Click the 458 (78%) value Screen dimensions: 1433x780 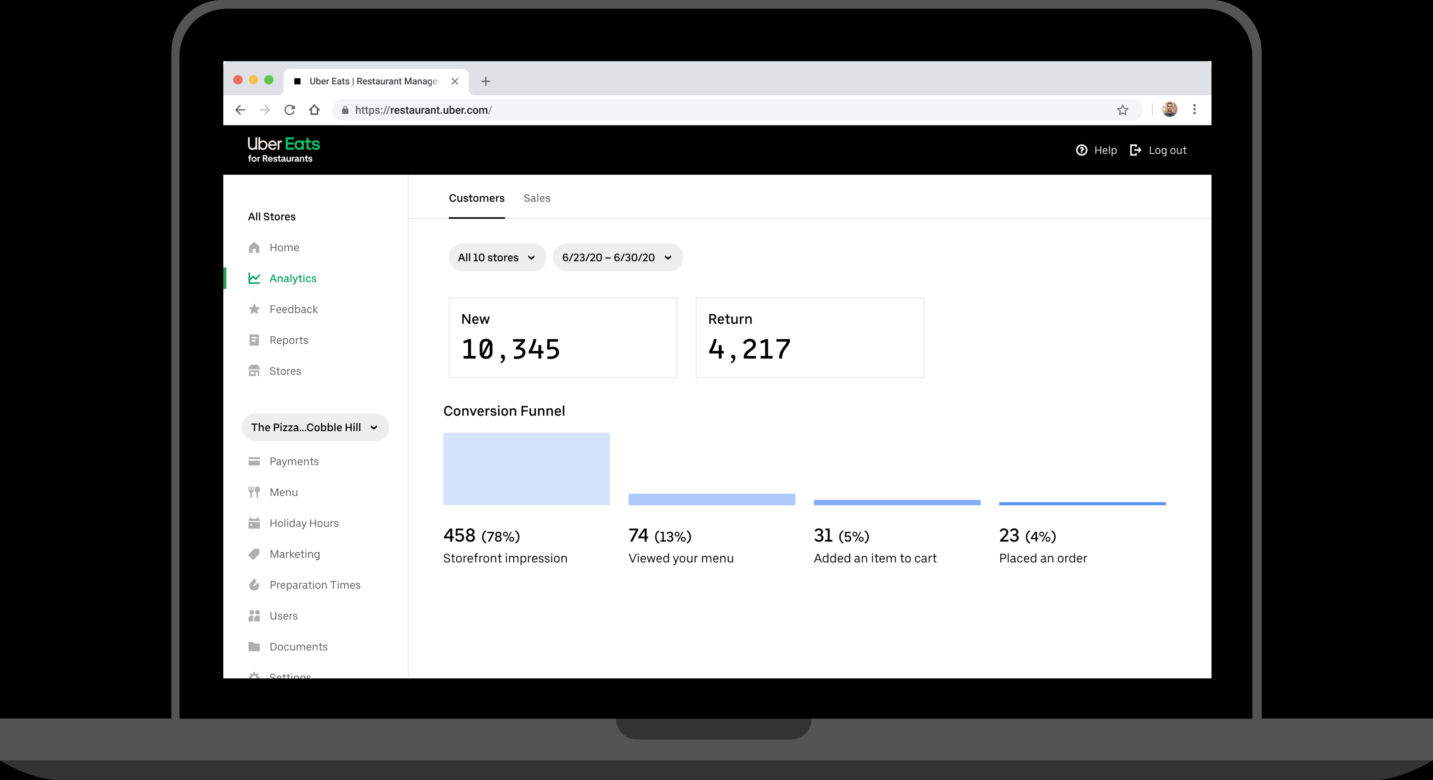[482, 536]
